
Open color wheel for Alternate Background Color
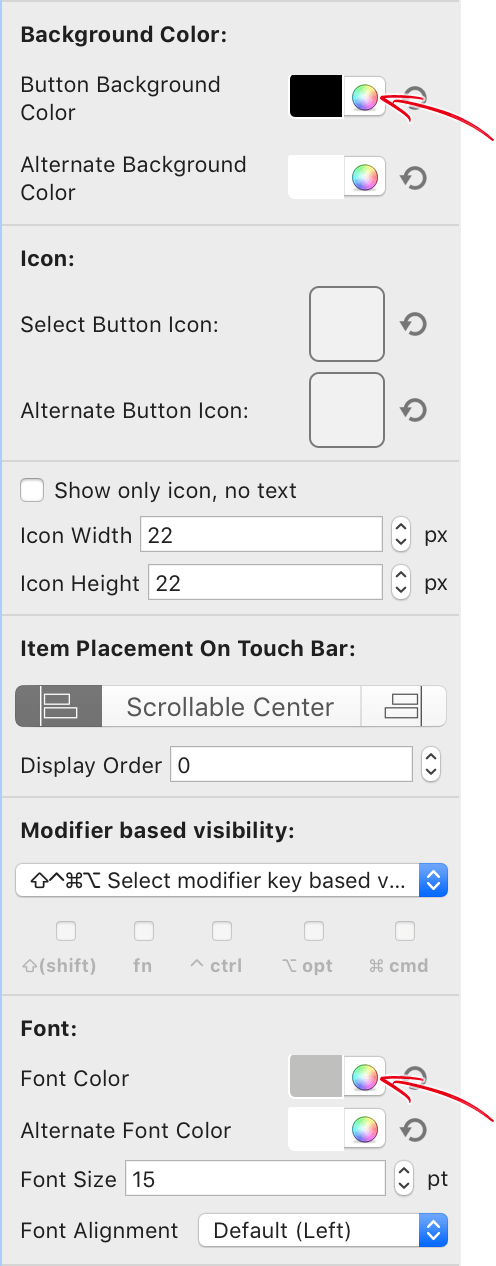click(x=365, y=177)
